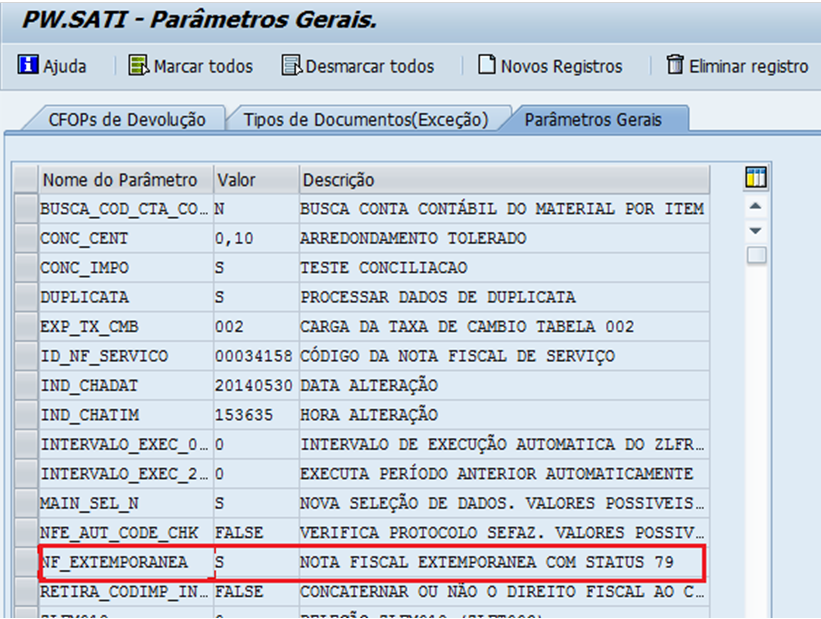This screenshot has width=821, height=619.
Task: Select row marker for IND_CHADAT
Action: click(25, 385)
